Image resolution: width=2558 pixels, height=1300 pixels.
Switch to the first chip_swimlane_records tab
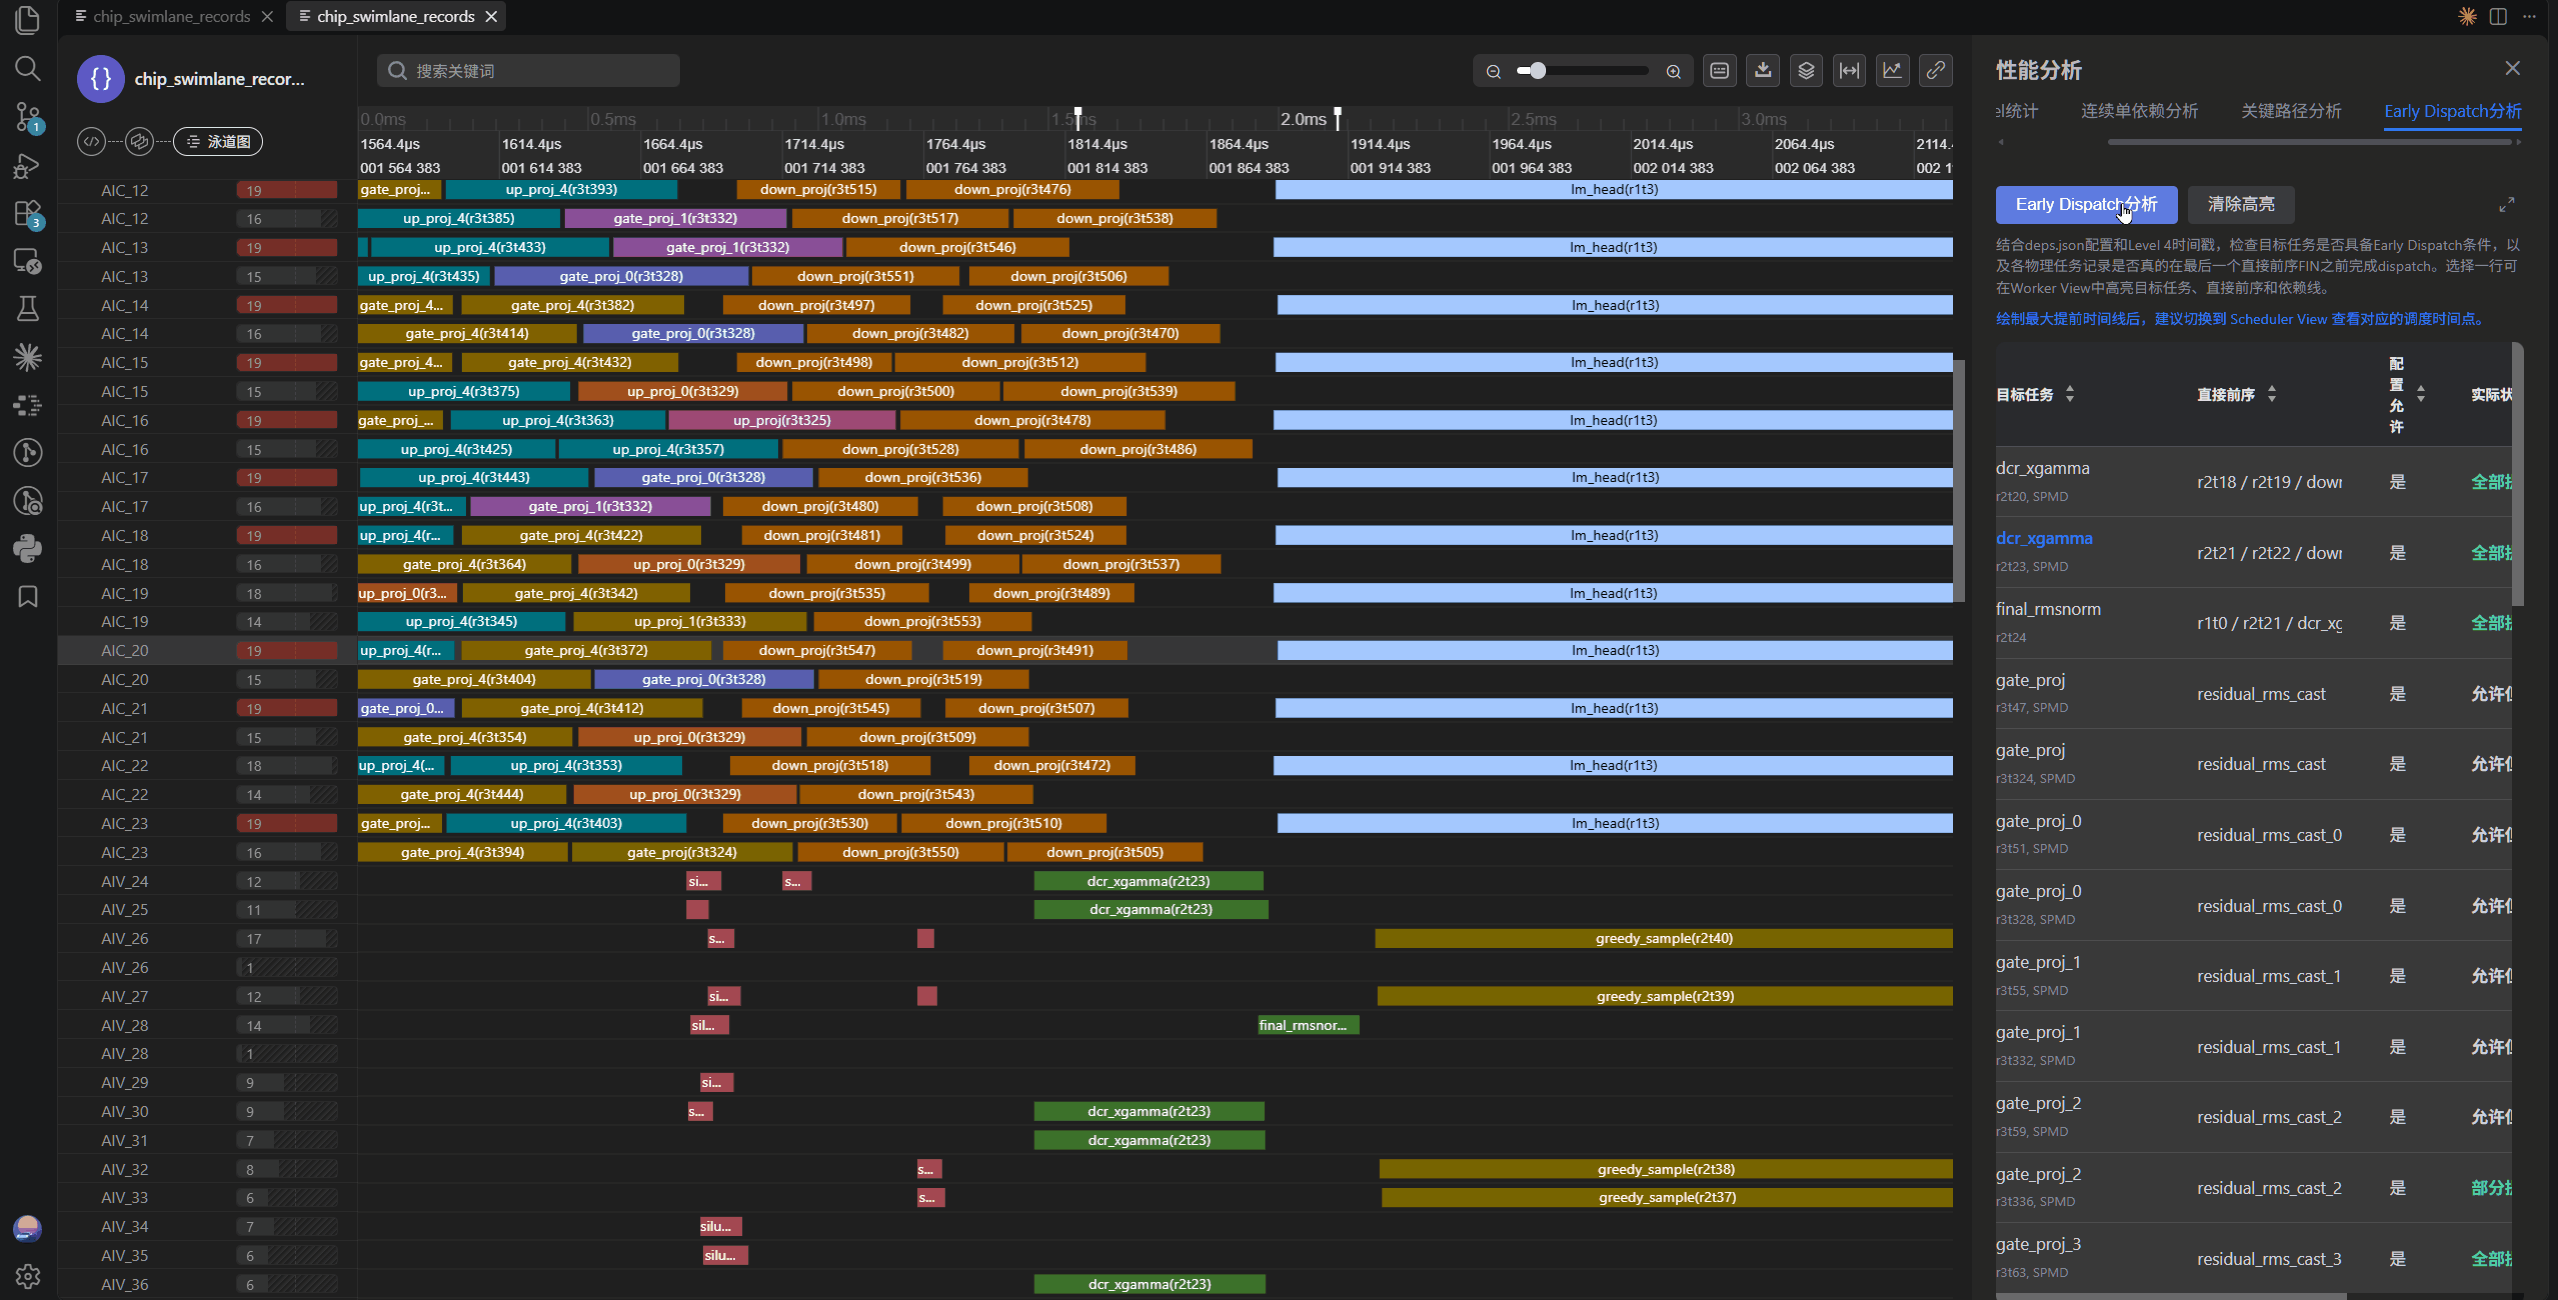click(x=171, y=16)
